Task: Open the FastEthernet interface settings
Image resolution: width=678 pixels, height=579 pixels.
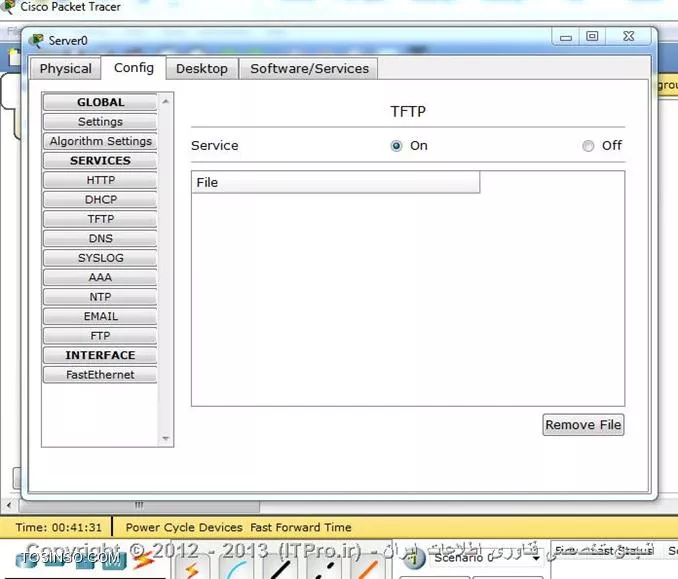Action: (100, 375)
